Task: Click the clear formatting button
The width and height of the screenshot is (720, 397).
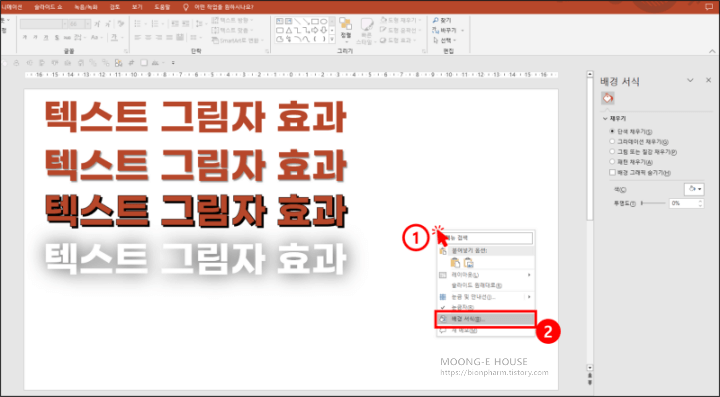Action: coord(121,23)
